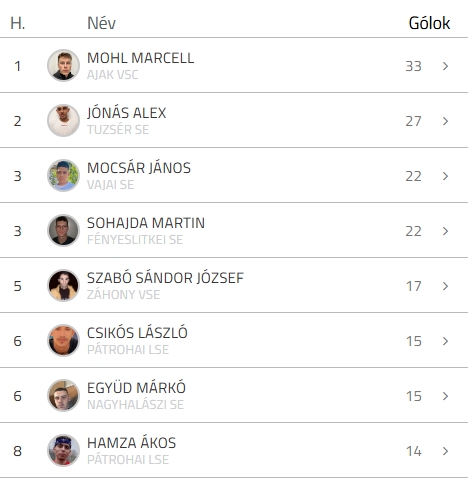The width and height of the screenshot is (468, 495).
Task: Click Szabó Sándor József's avatar
Action: click(63, 285)
